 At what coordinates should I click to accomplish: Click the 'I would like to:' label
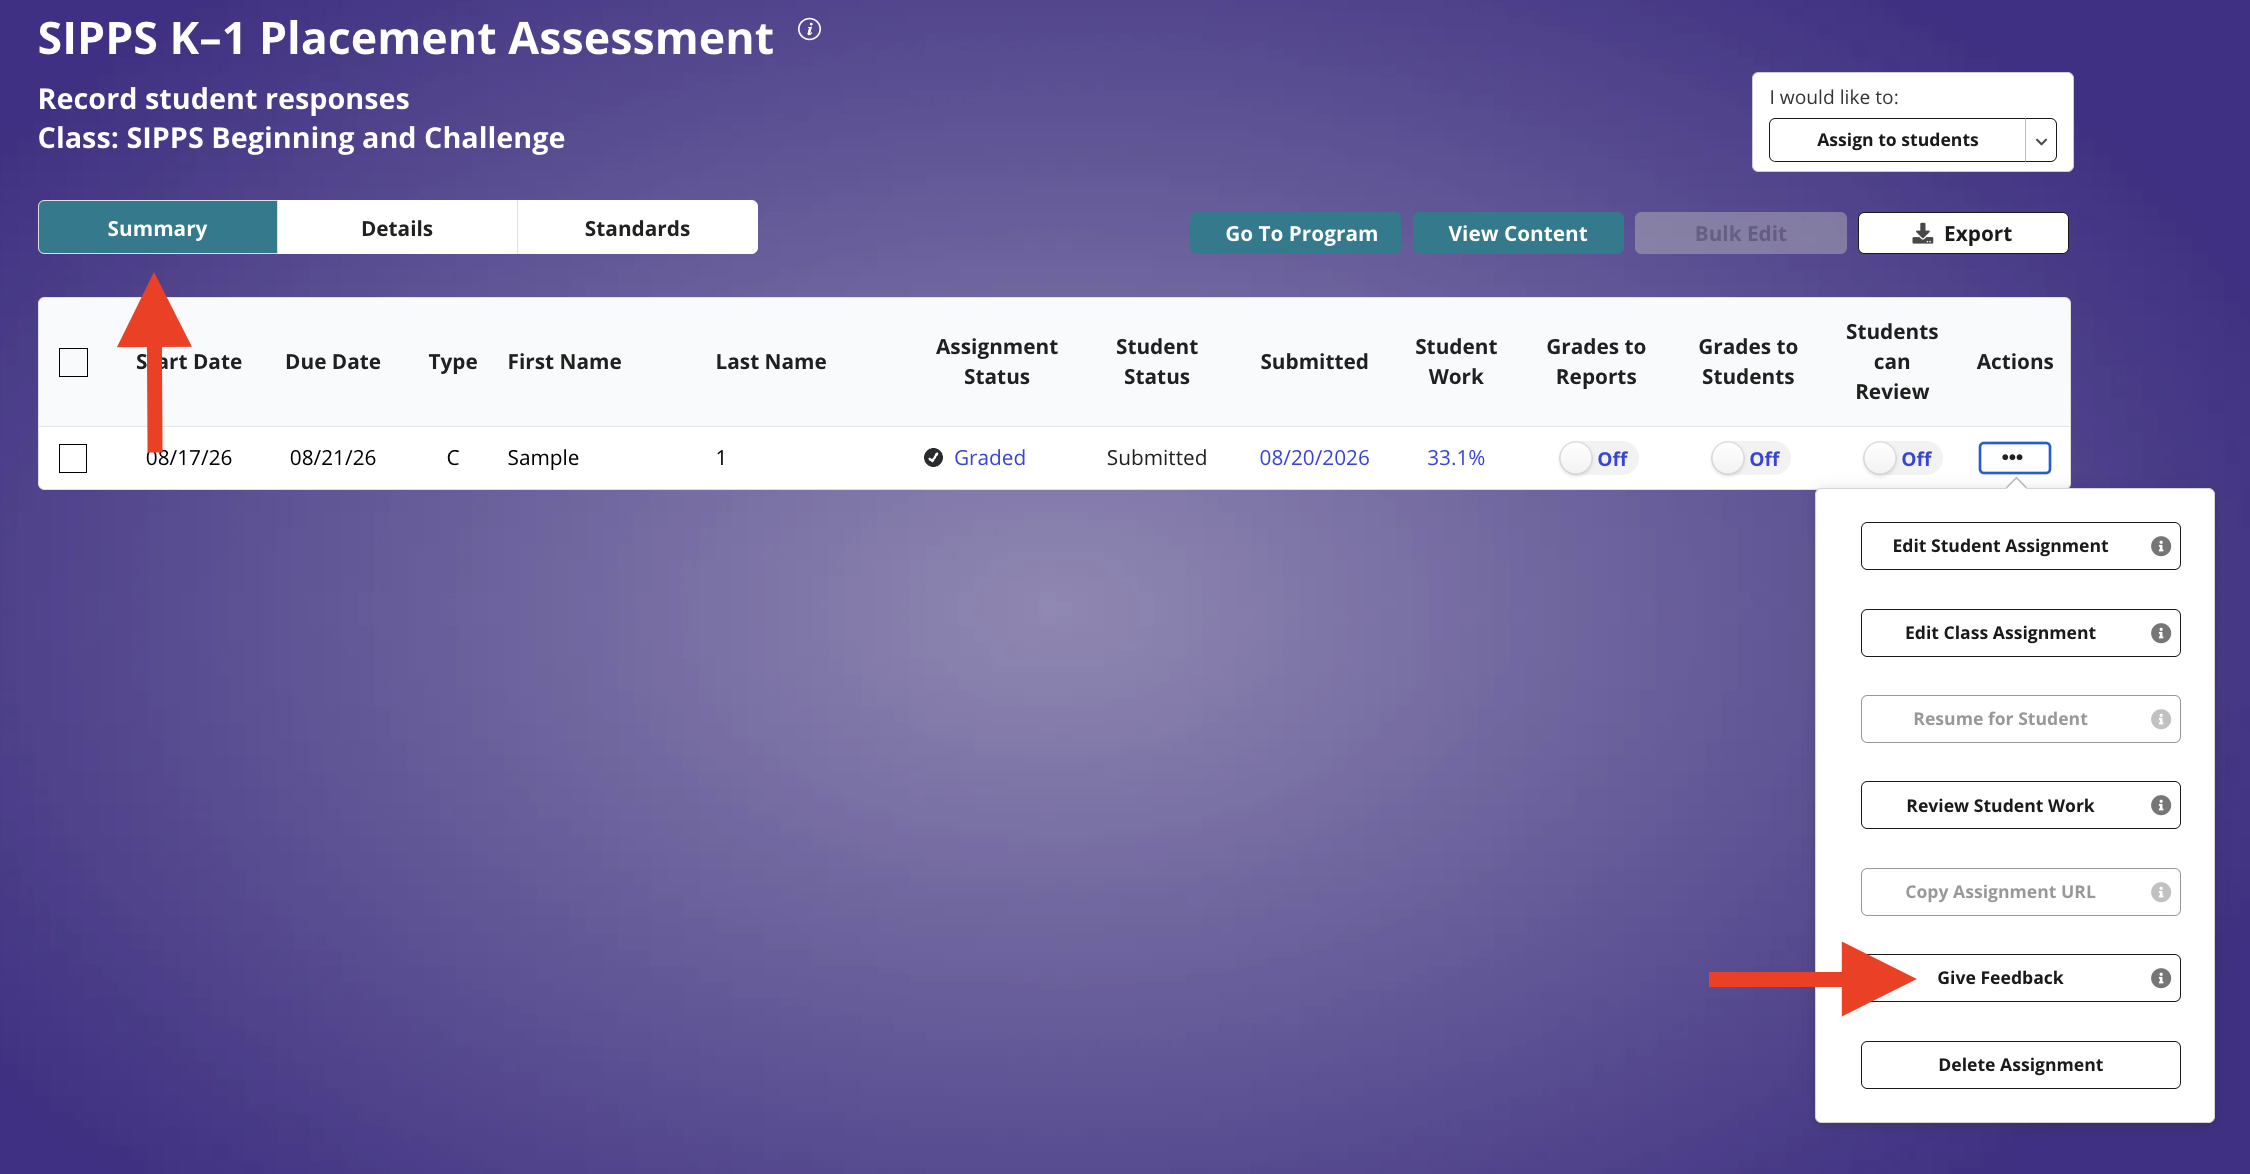pos(1834,97)
